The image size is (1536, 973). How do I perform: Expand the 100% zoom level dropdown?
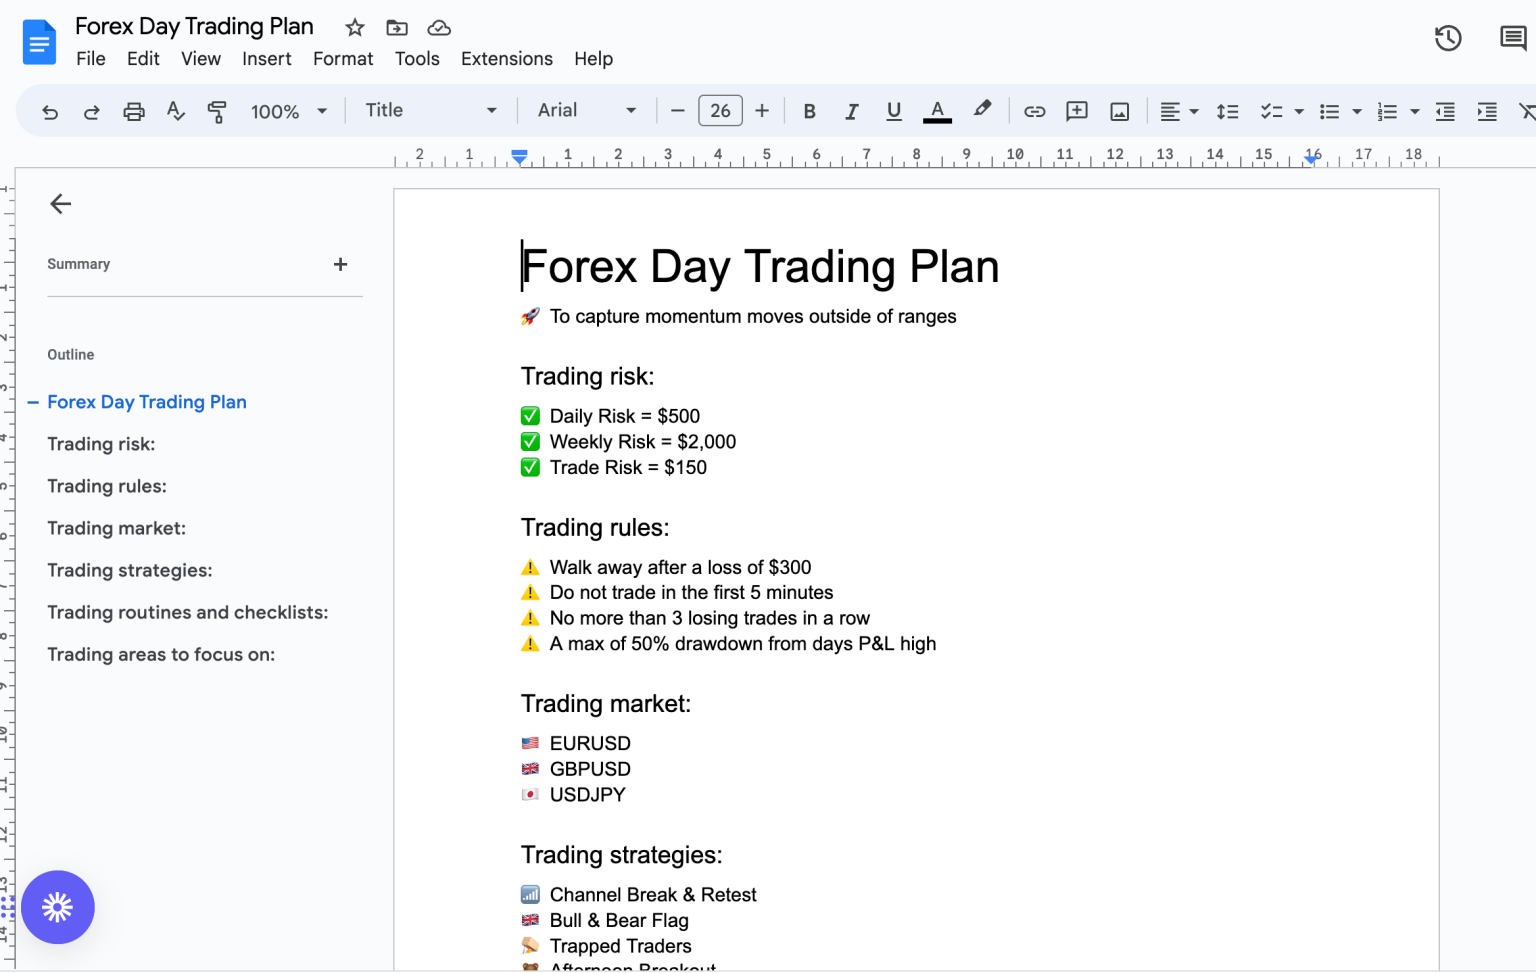pos(288,112)
